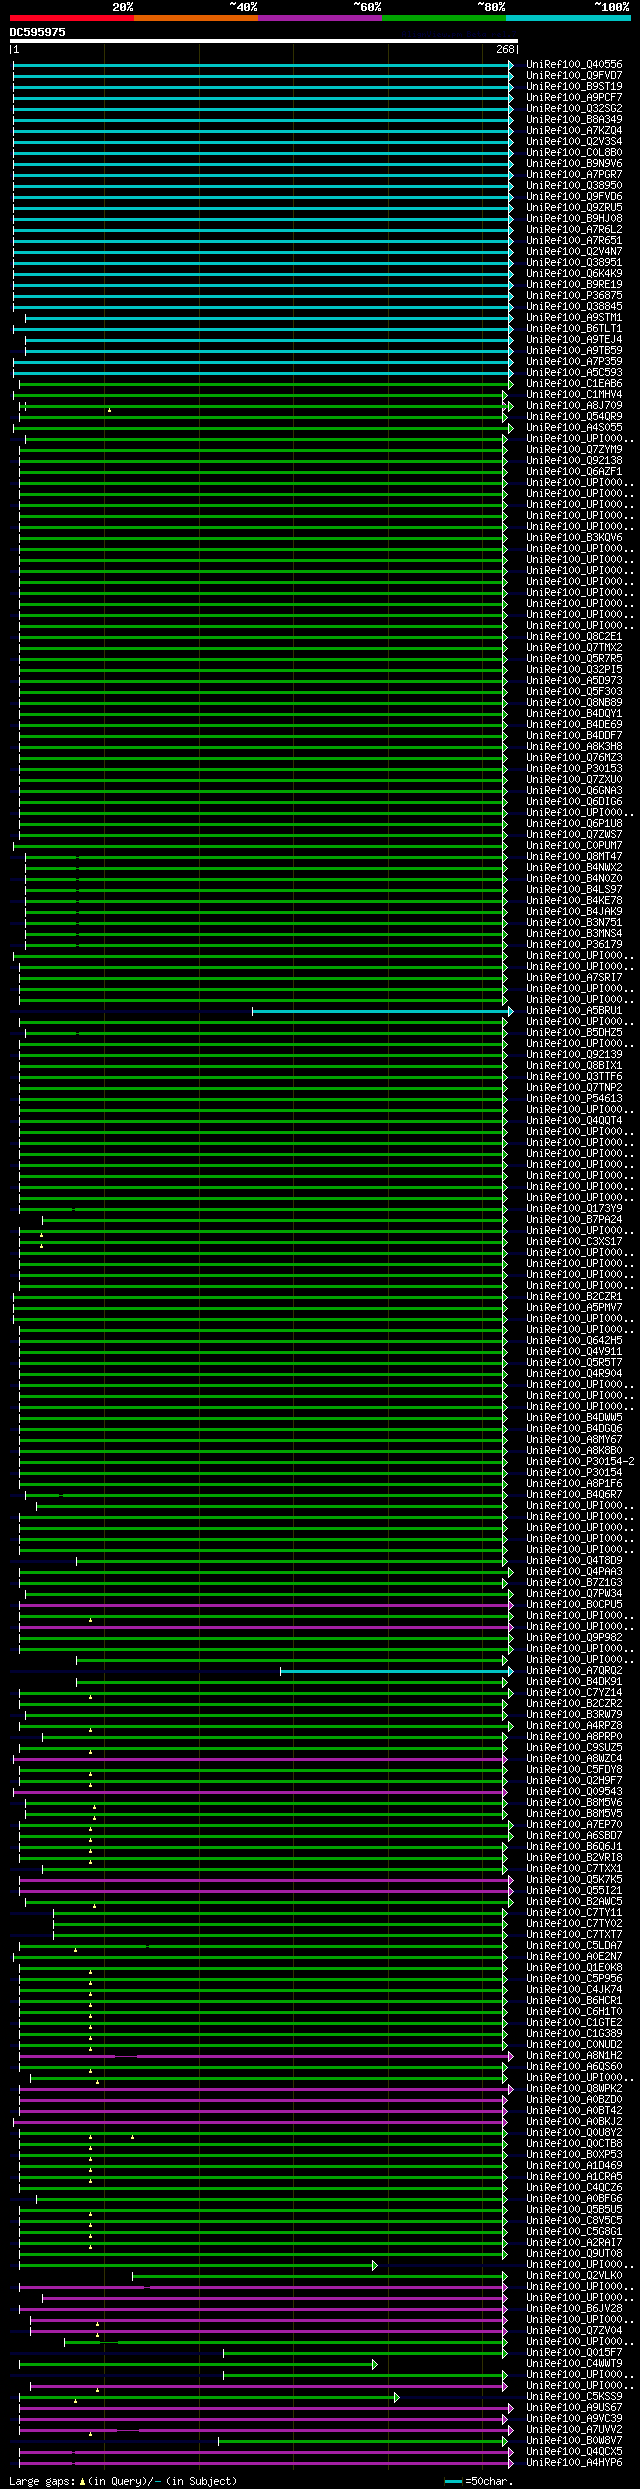The width and height of the screenshot is (640, 2489).
Task: Click hit label UniRef100_Q8C2E1
Action: [x=574, y=637]
